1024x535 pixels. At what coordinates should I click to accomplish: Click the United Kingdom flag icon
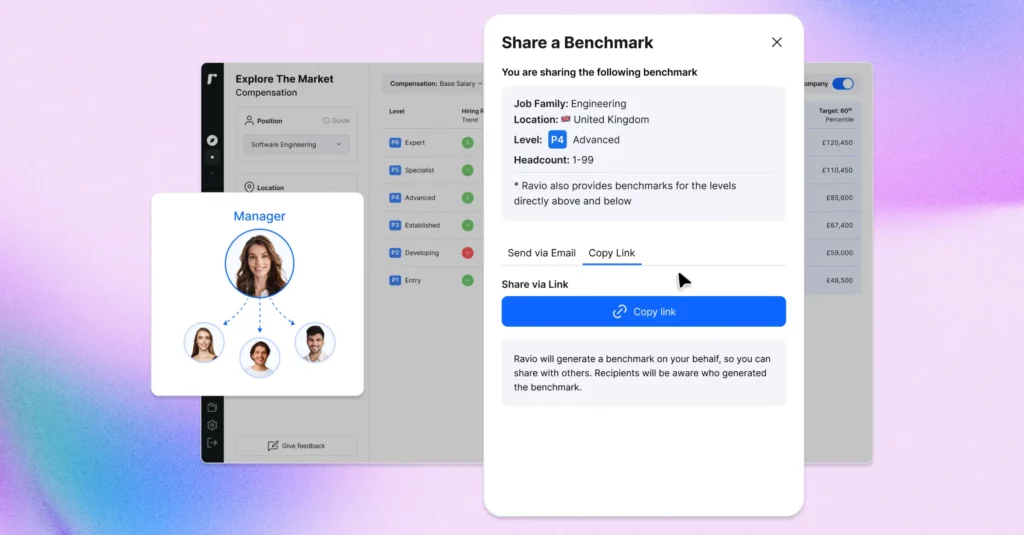point(566,120)
